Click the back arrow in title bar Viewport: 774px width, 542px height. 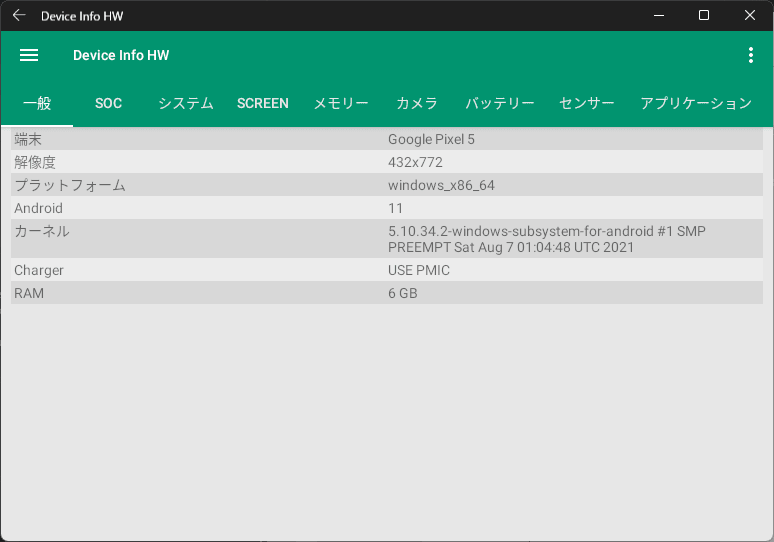[x=19, y=15]
